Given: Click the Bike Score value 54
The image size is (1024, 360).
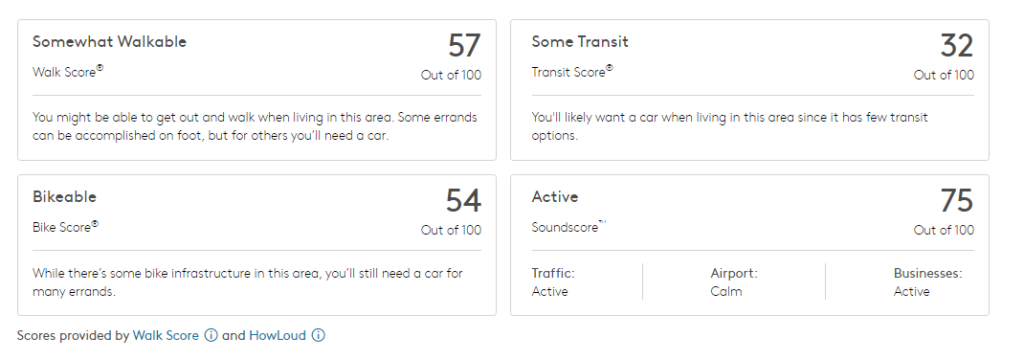Looking at the screenshot, I should coord(464,201).
